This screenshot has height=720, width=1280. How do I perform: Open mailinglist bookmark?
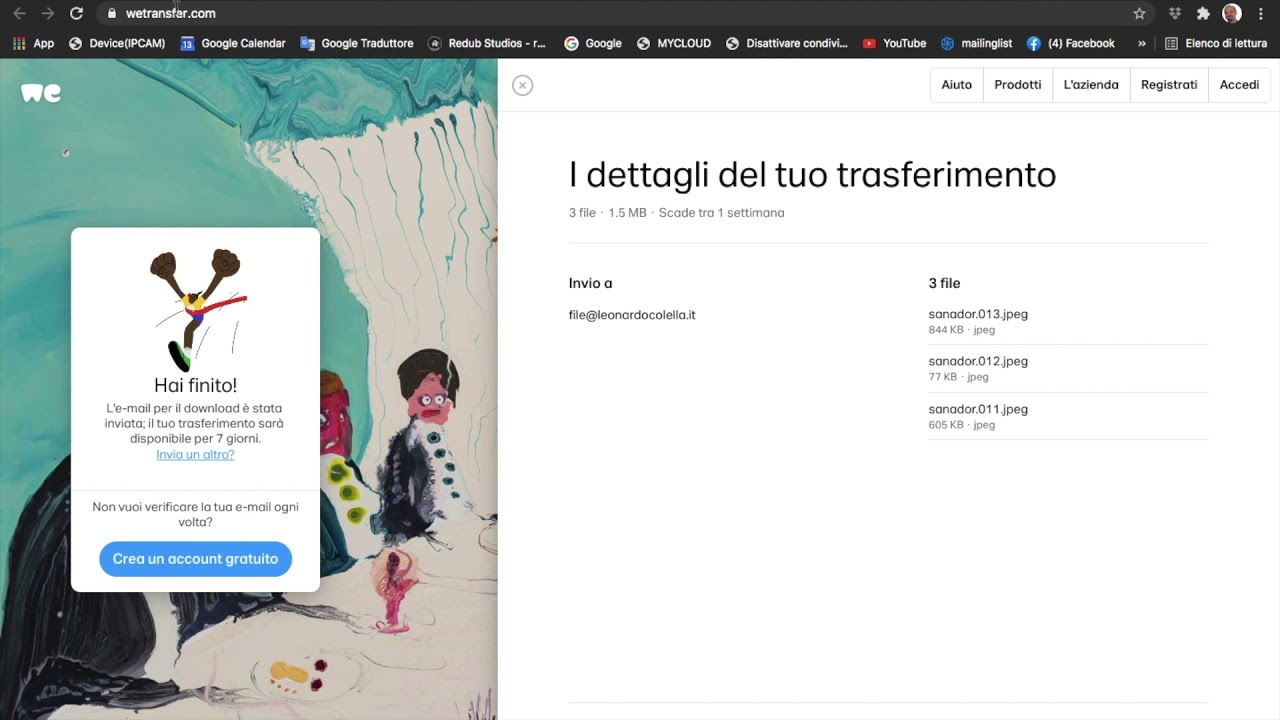click(x=977, y=43)
